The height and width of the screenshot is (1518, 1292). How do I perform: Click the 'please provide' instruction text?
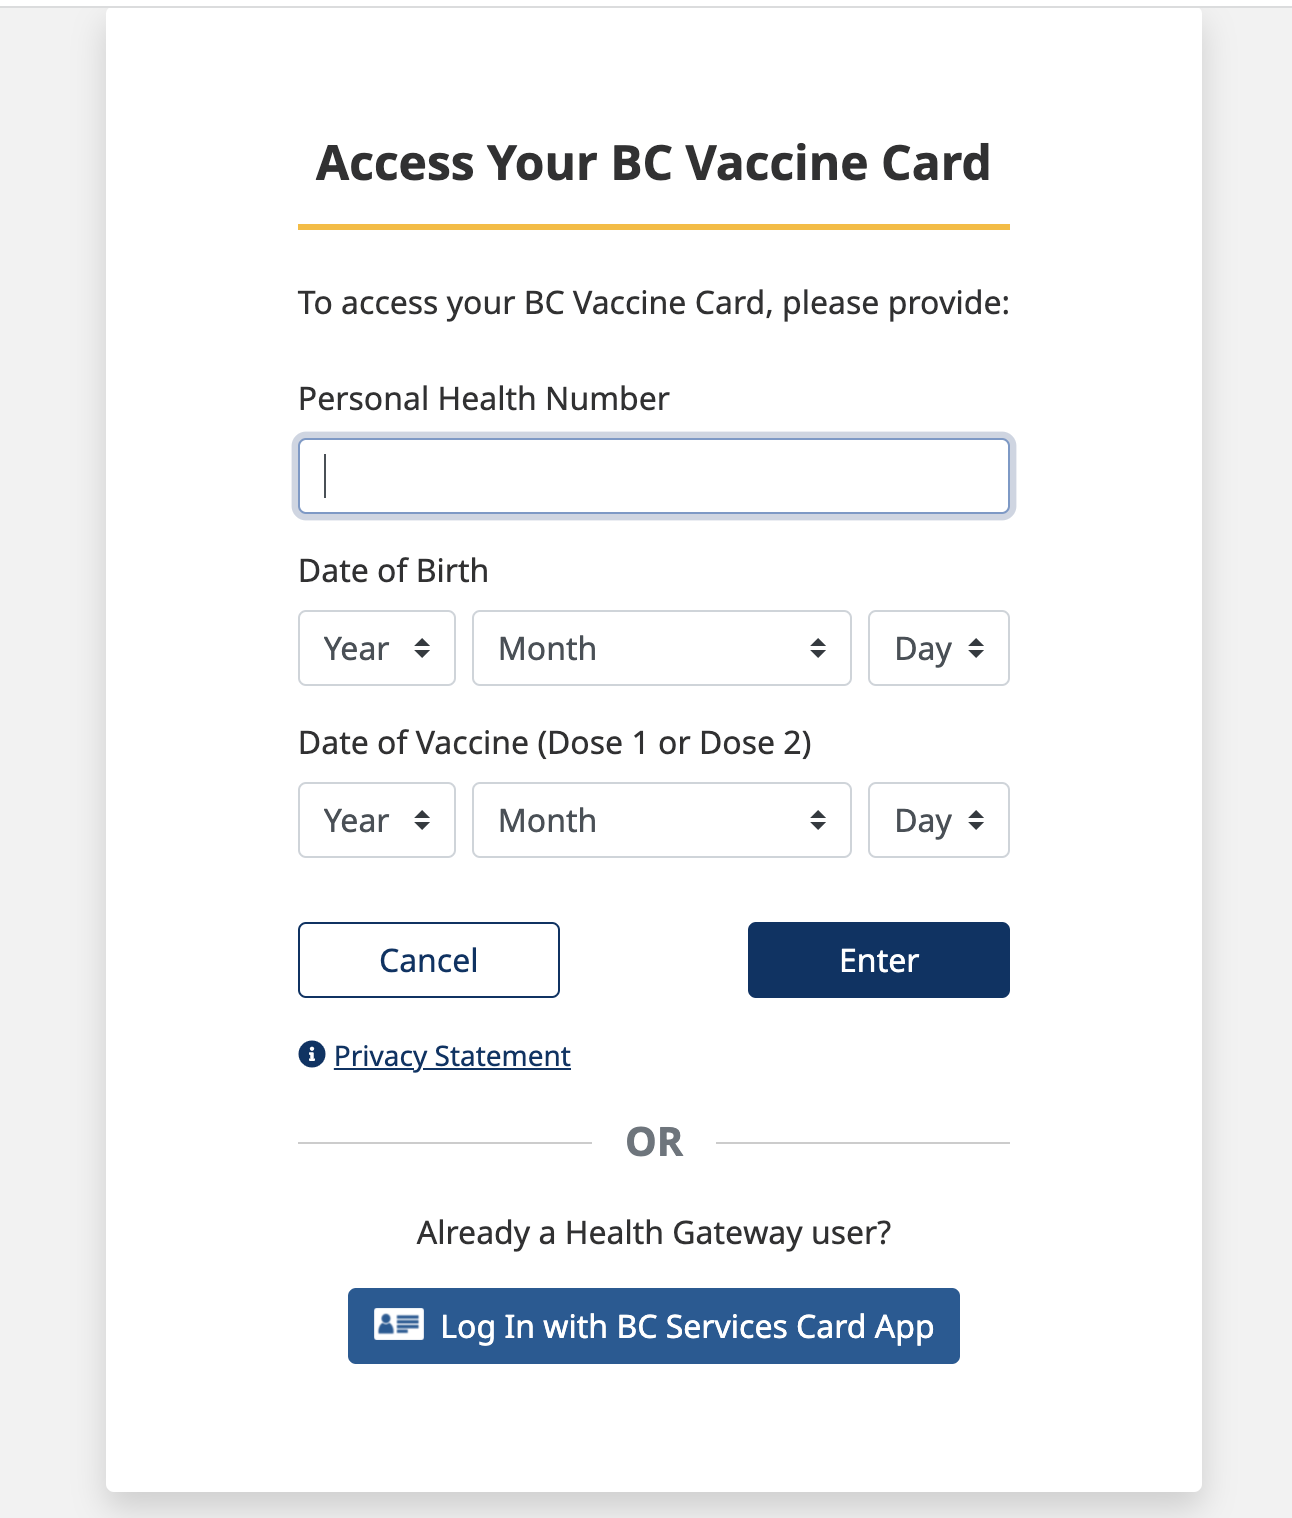tap(653, 303)
